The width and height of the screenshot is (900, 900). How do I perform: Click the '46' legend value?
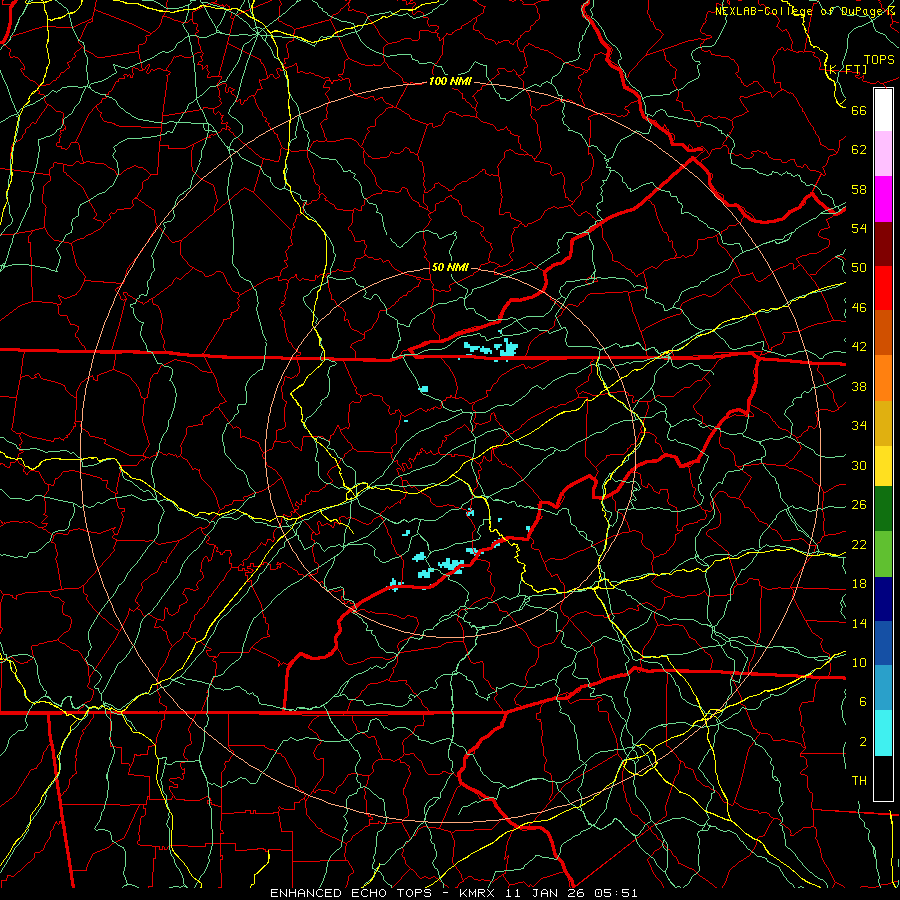[859, 308]
